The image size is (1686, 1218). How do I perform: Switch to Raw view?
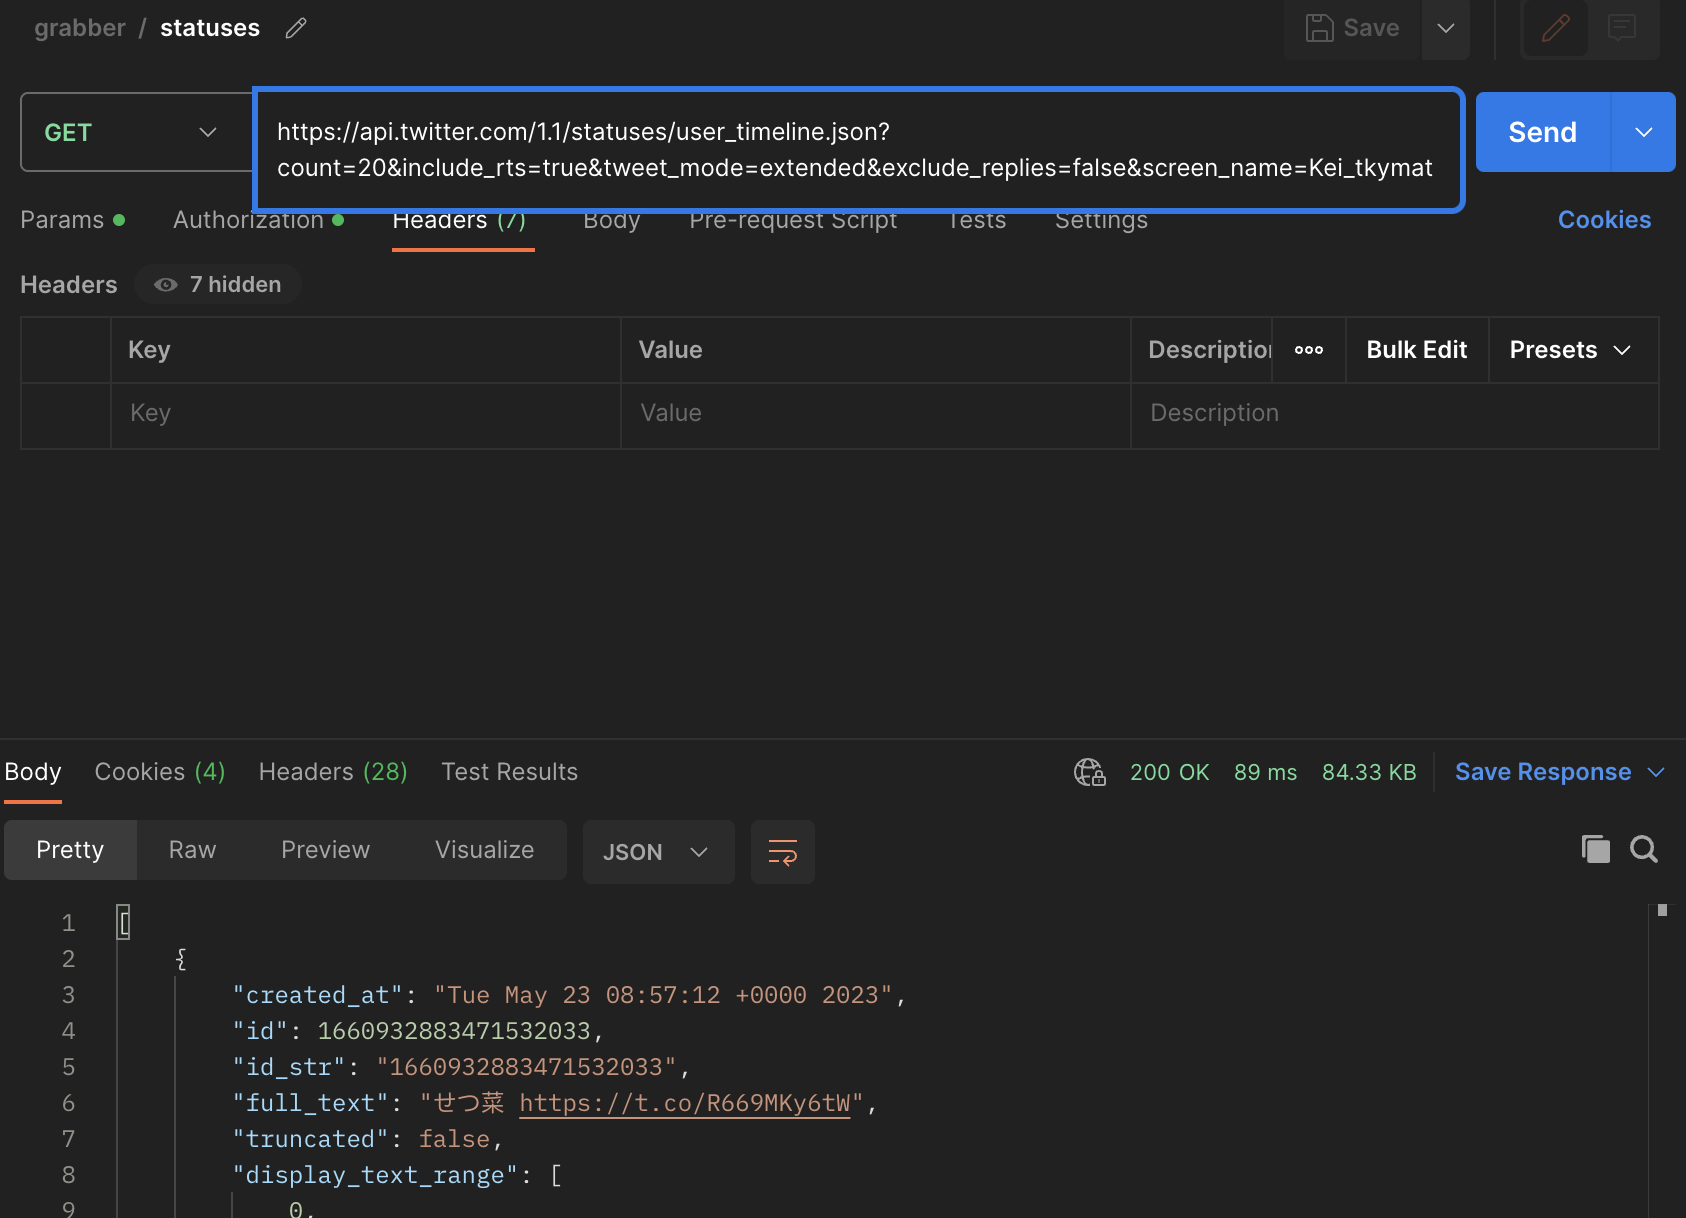click(192, 850)
